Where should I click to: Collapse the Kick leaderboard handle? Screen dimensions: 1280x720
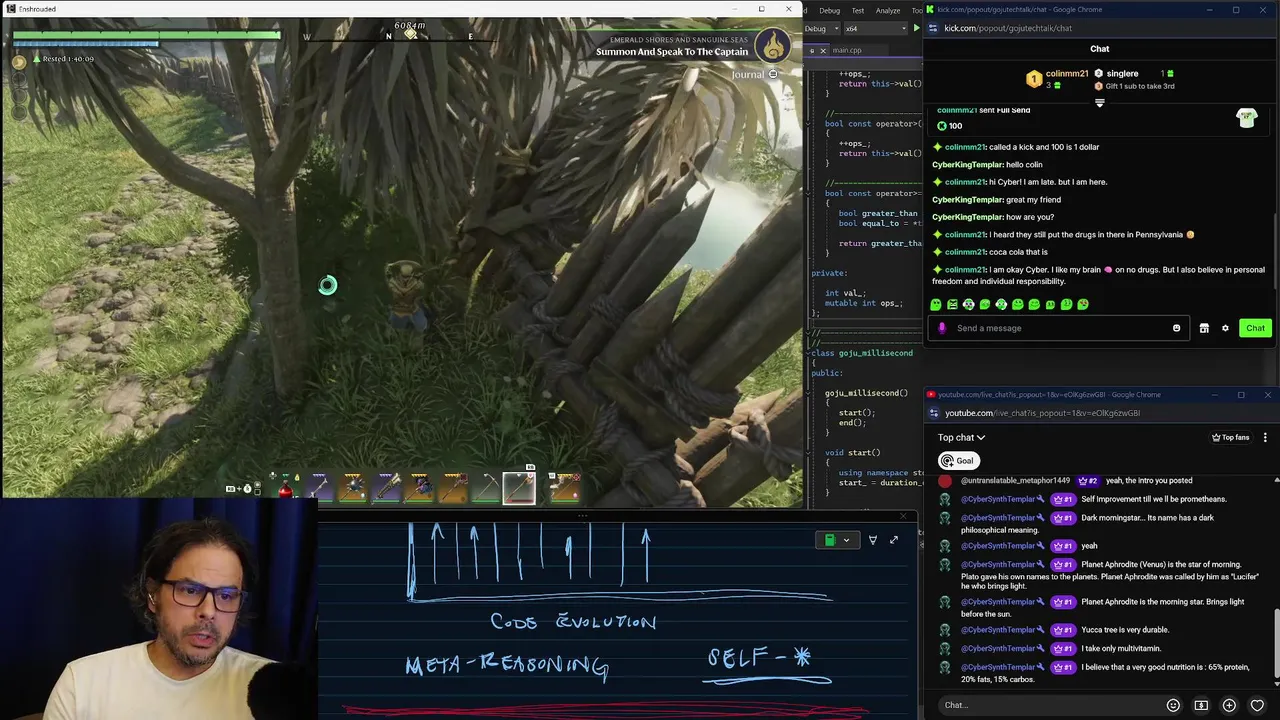pyautogui.click(x=1100, y=102)
